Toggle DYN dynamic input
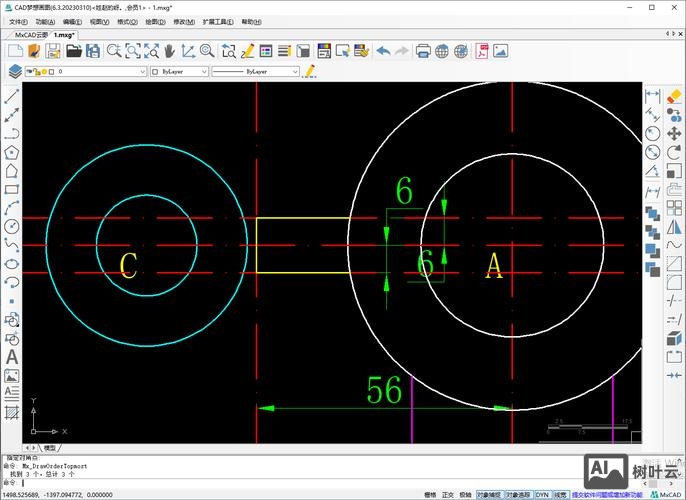Image resolution: width=686 pixels, height=500 pixels. [x=542, y=494]
